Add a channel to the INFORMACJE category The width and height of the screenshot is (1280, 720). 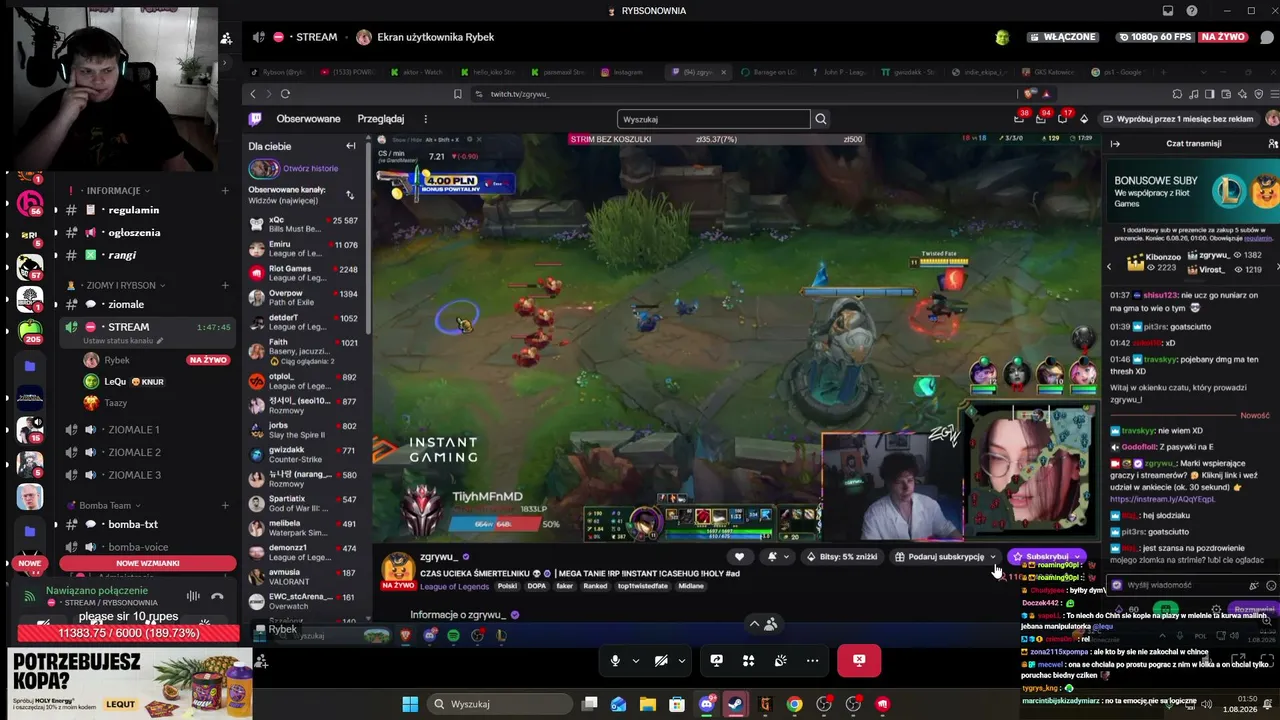[225, 190]
